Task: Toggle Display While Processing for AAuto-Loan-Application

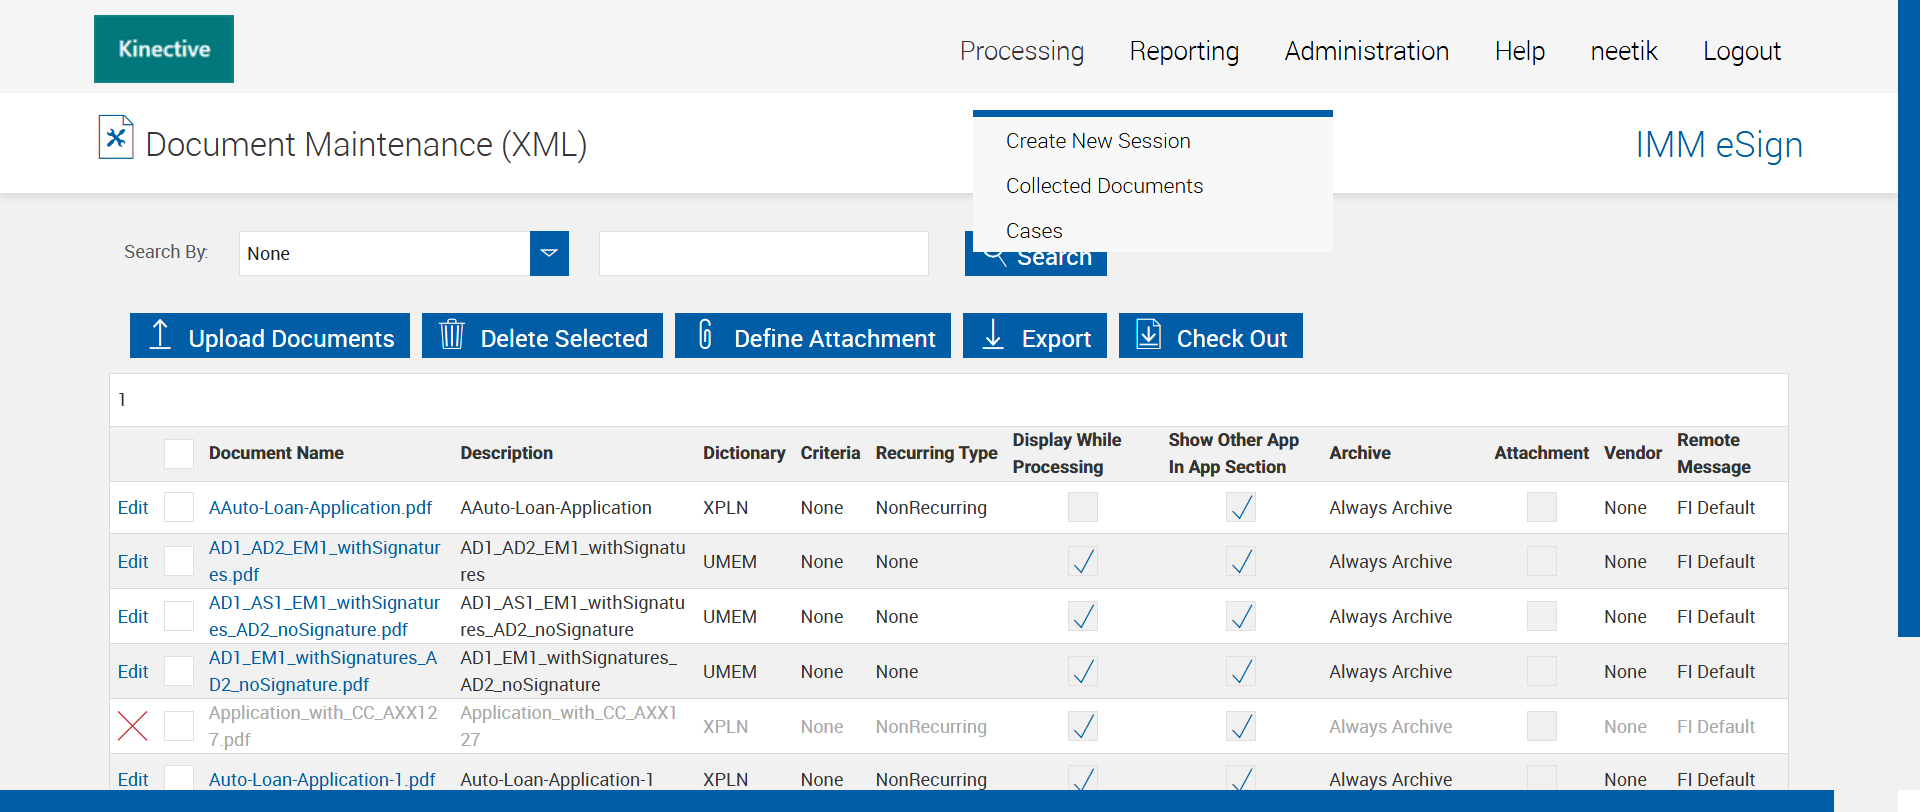Action: click(x=1082, y=508)
